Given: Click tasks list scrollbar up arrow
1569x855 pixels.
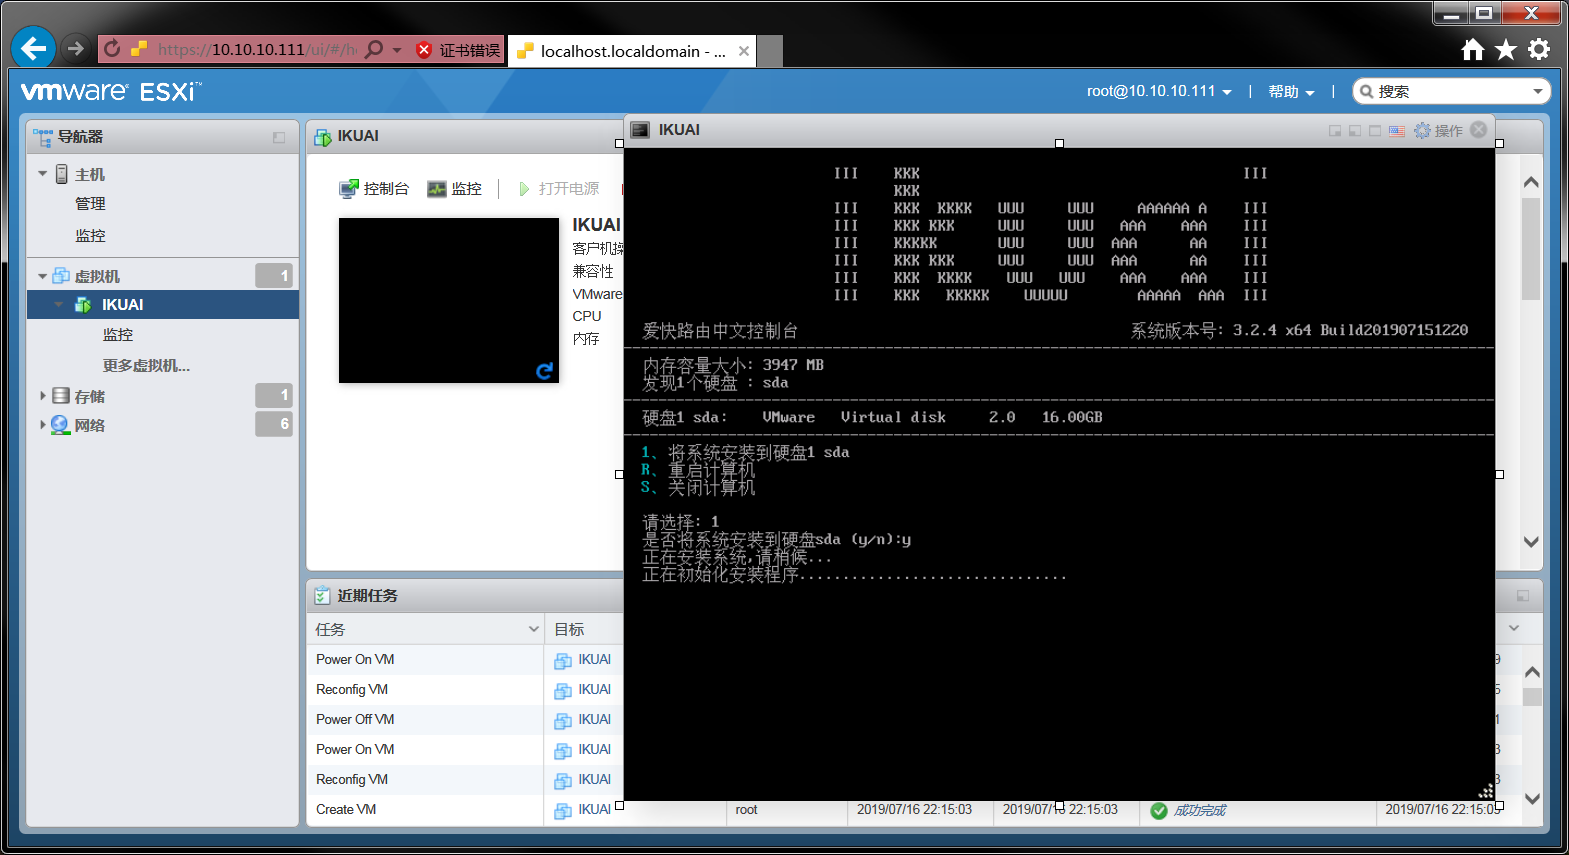Looking at the screenshot, I should click(x=1532, y=672).
